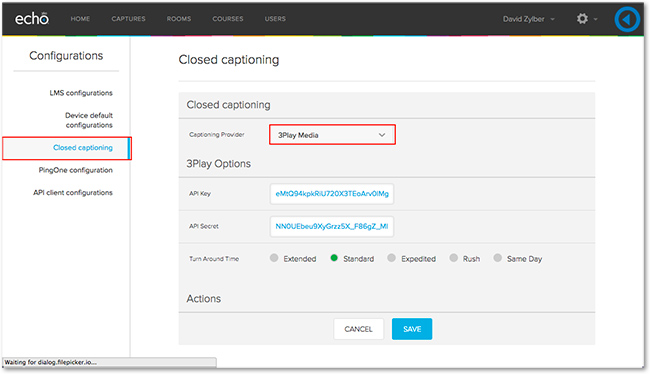Open PingOne configuration in sidebar
The image size is (650, 374).
tap(75, 170)
